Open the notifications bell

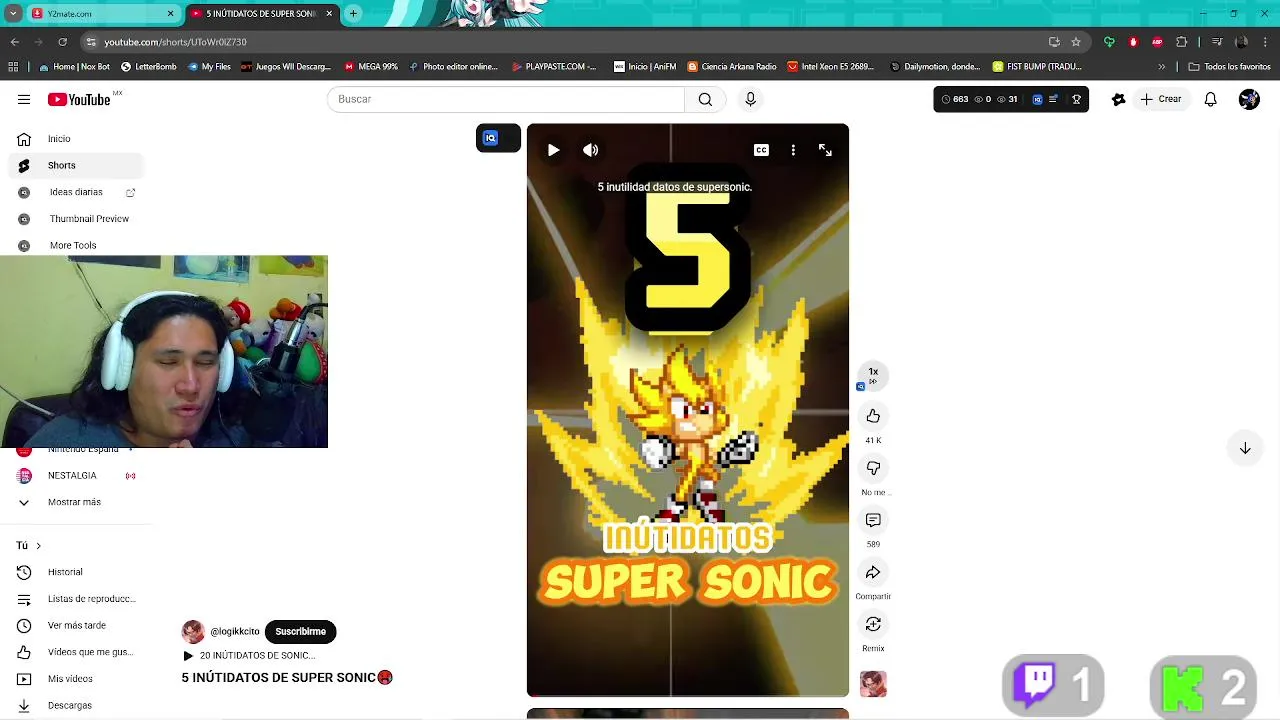[1210, 99]
